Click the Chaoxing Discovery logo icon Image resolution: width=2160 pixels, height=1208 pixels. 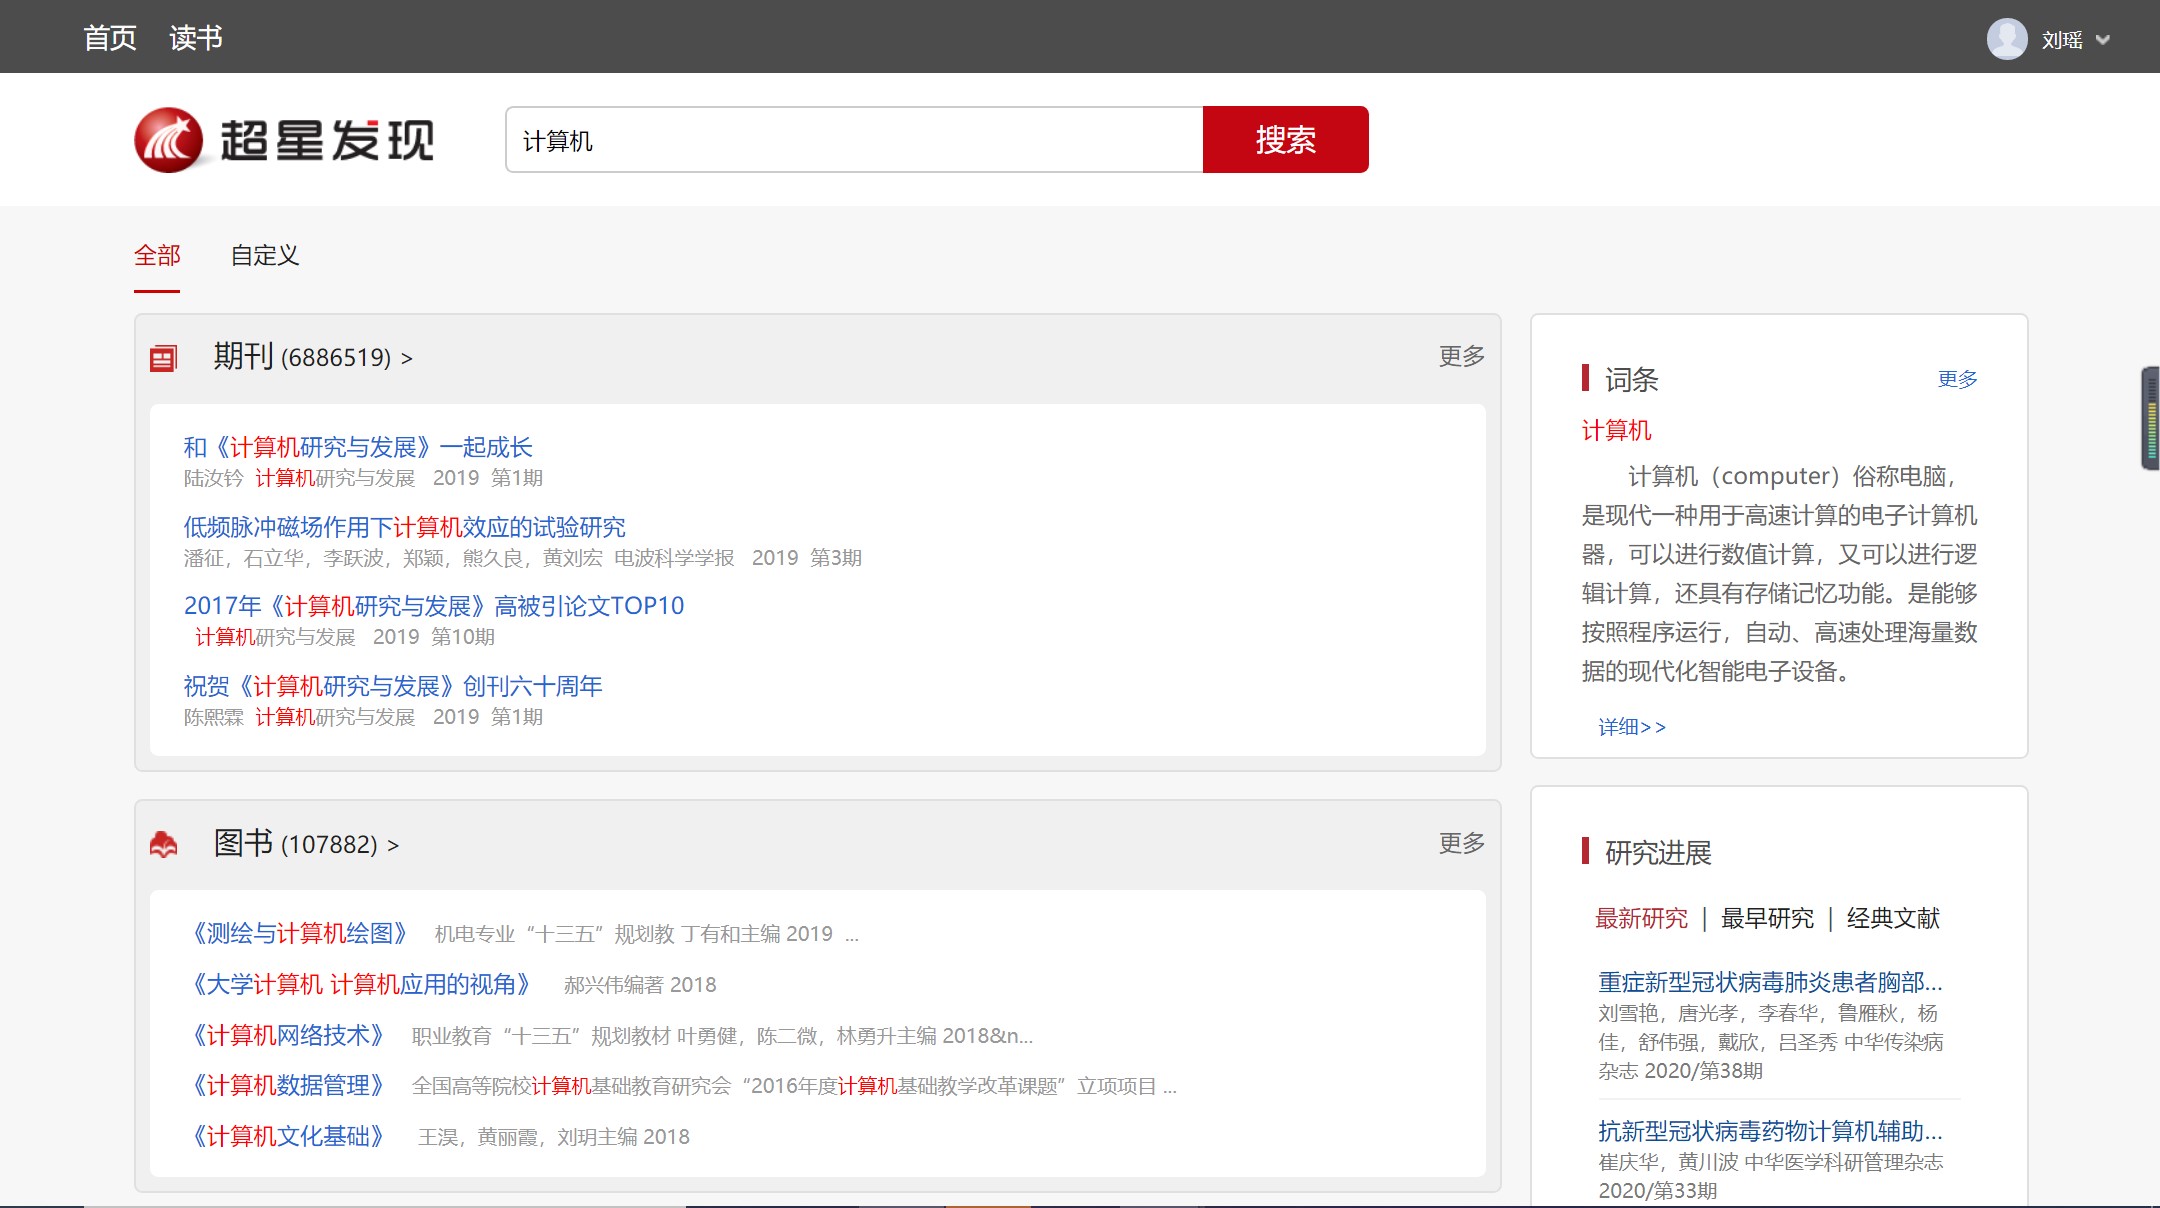point(169,140)
